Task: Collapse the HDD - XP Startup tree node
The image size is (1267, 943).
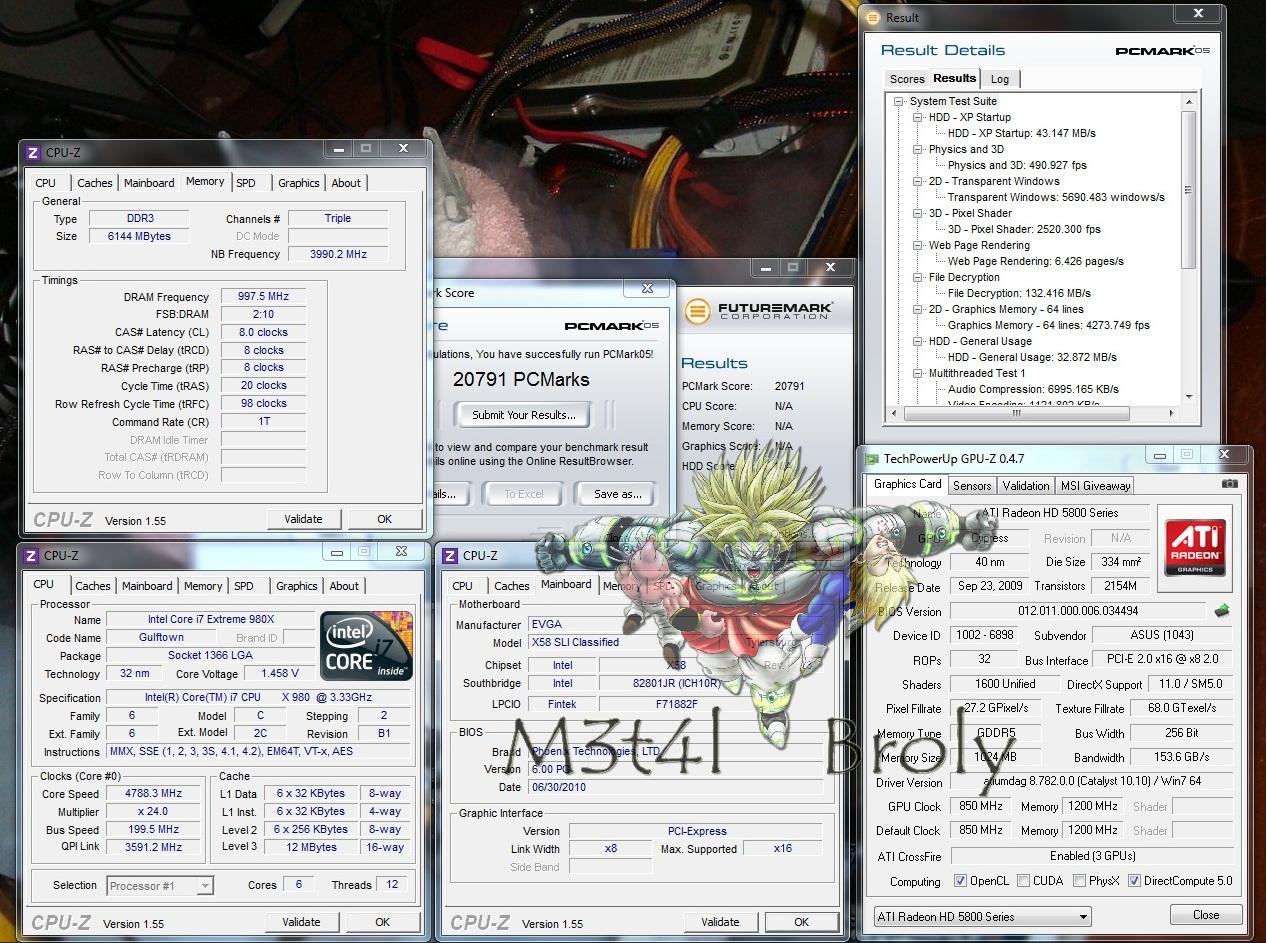Action: tap(918, 117)
